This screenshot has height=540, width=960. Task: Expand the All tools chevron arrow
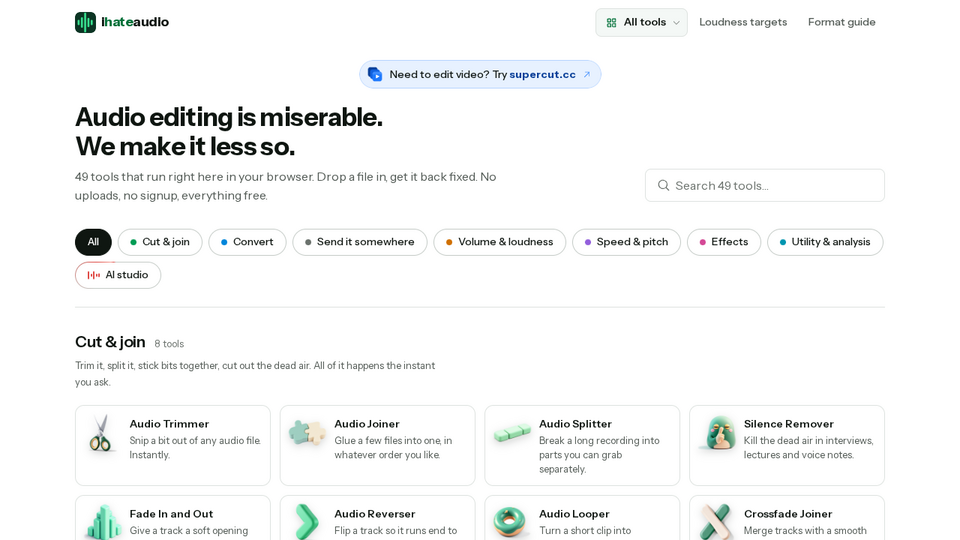pos(676,23)
